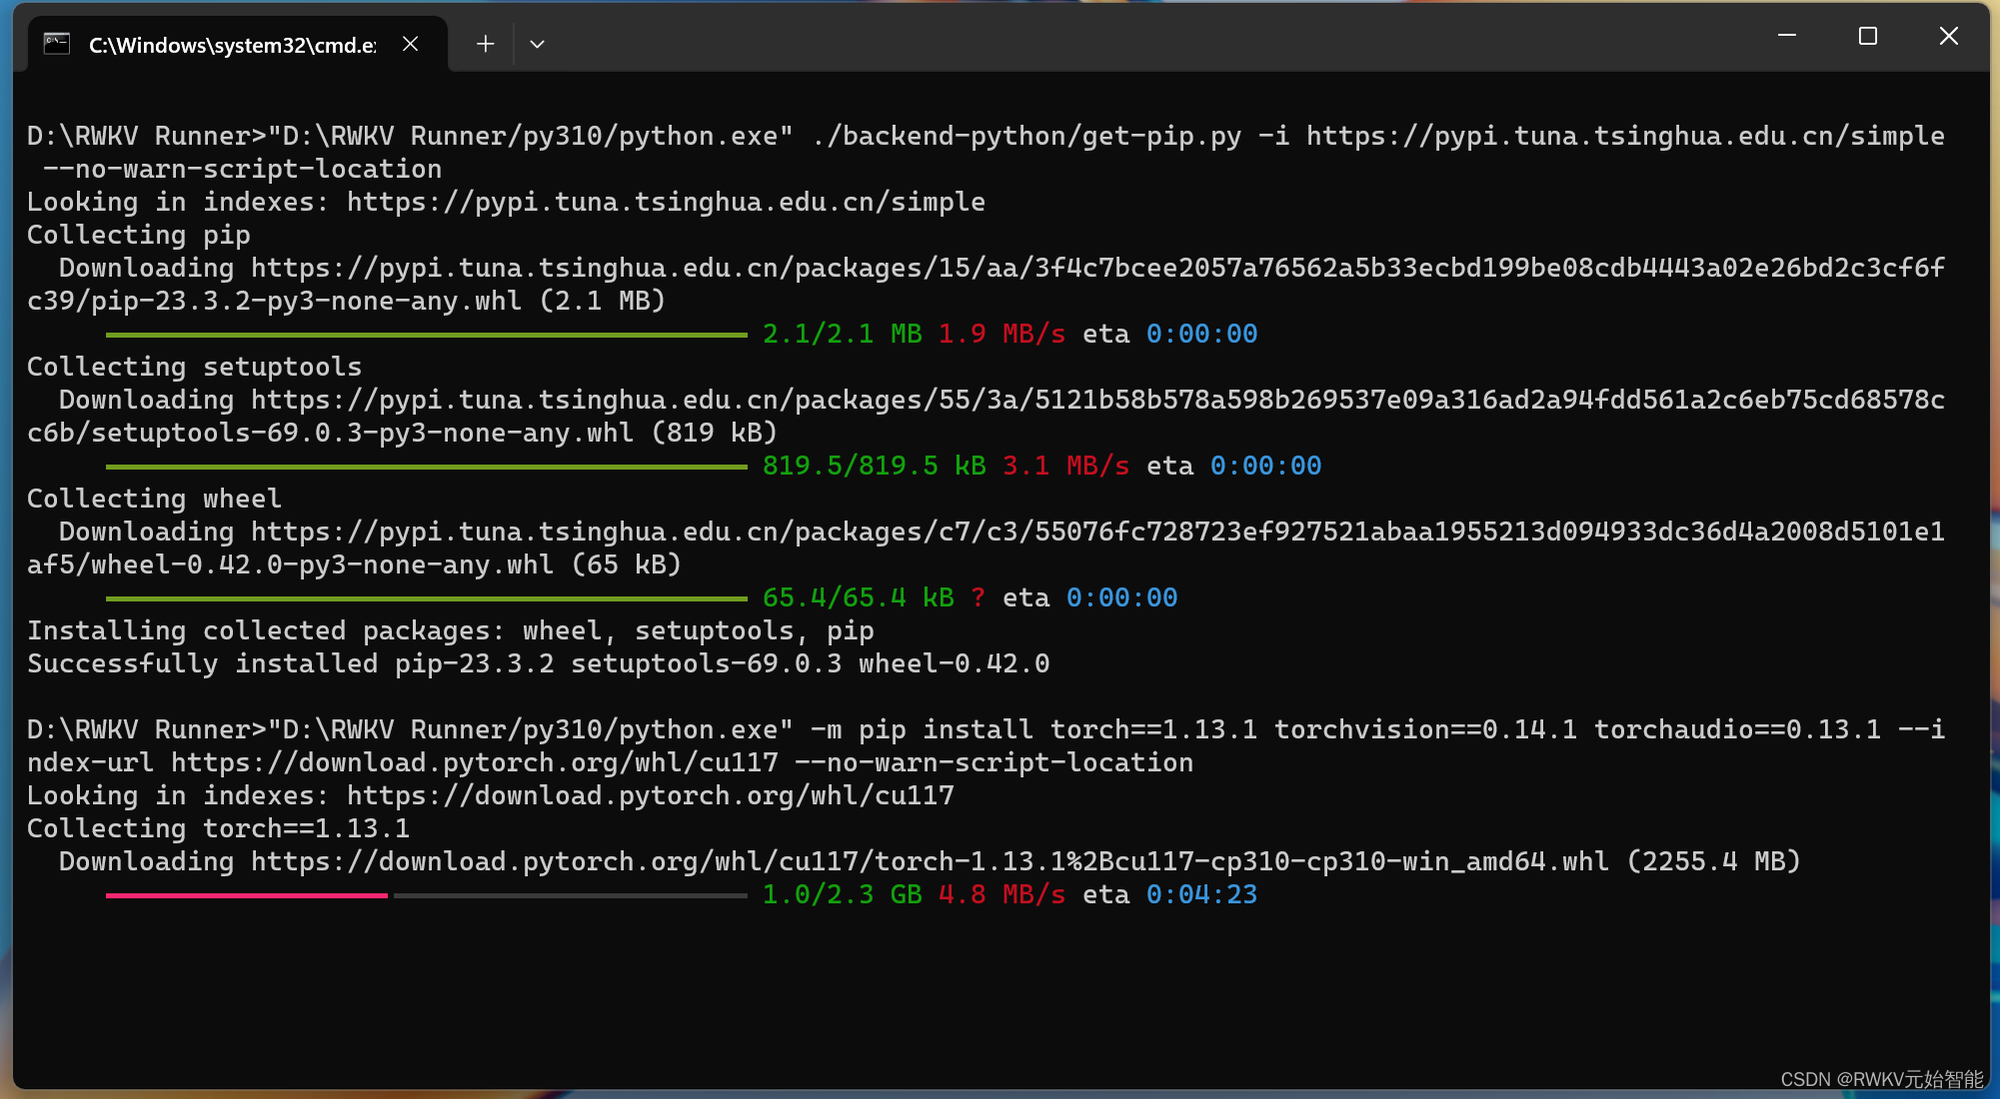Click the wheel 65.4 kB progress bar
Image resolution: width=2000 pixels, height=1099 pixels.
pyautogui.click(x=426, y=598)
